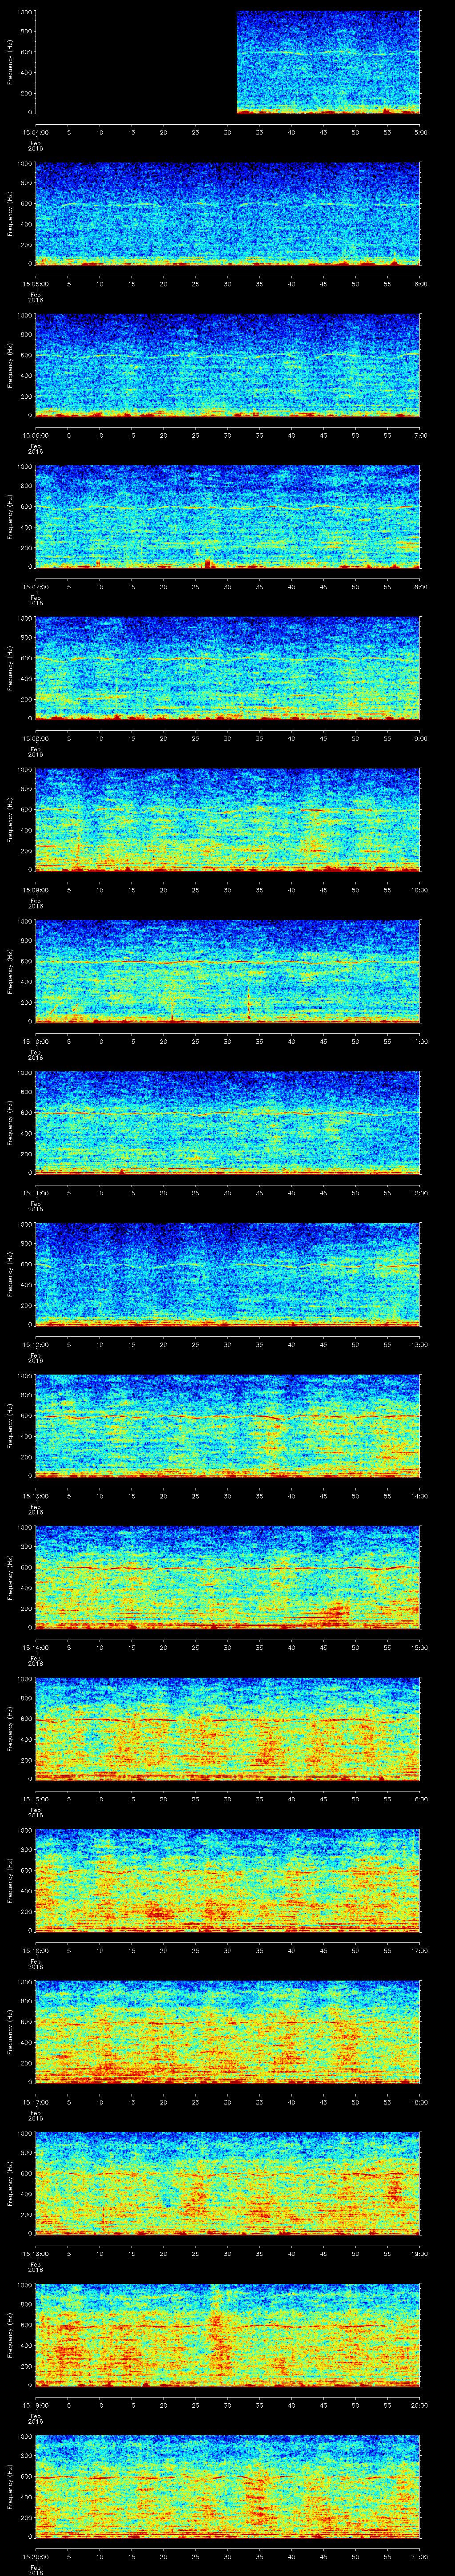Click the 15:15:00 start time label
455x2576 pixels.
click(35, 1799)
